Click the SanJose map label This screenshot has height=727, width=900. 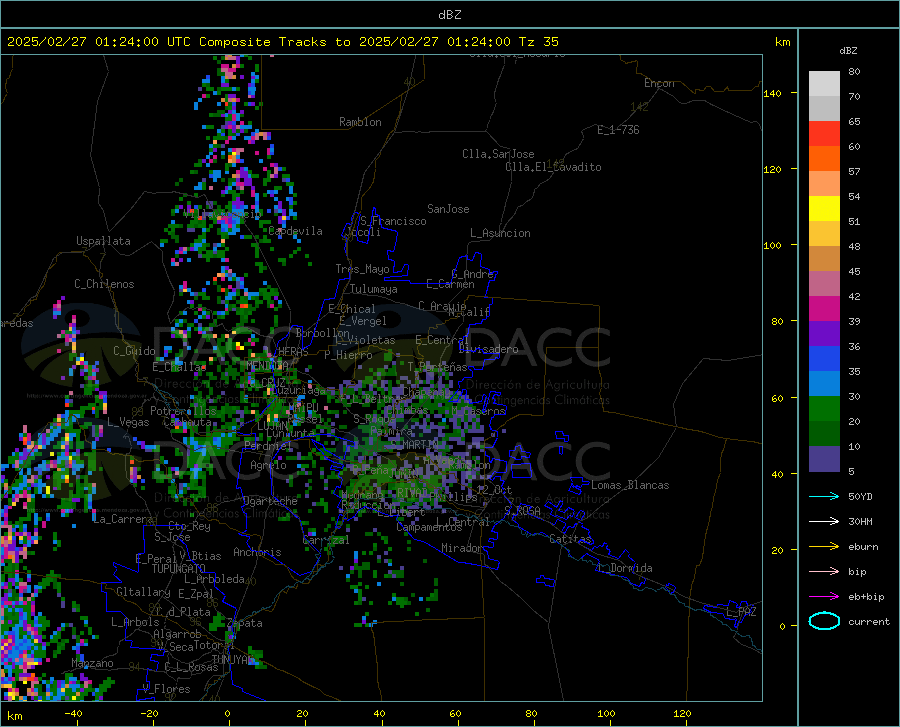click(x=448, y=209)
